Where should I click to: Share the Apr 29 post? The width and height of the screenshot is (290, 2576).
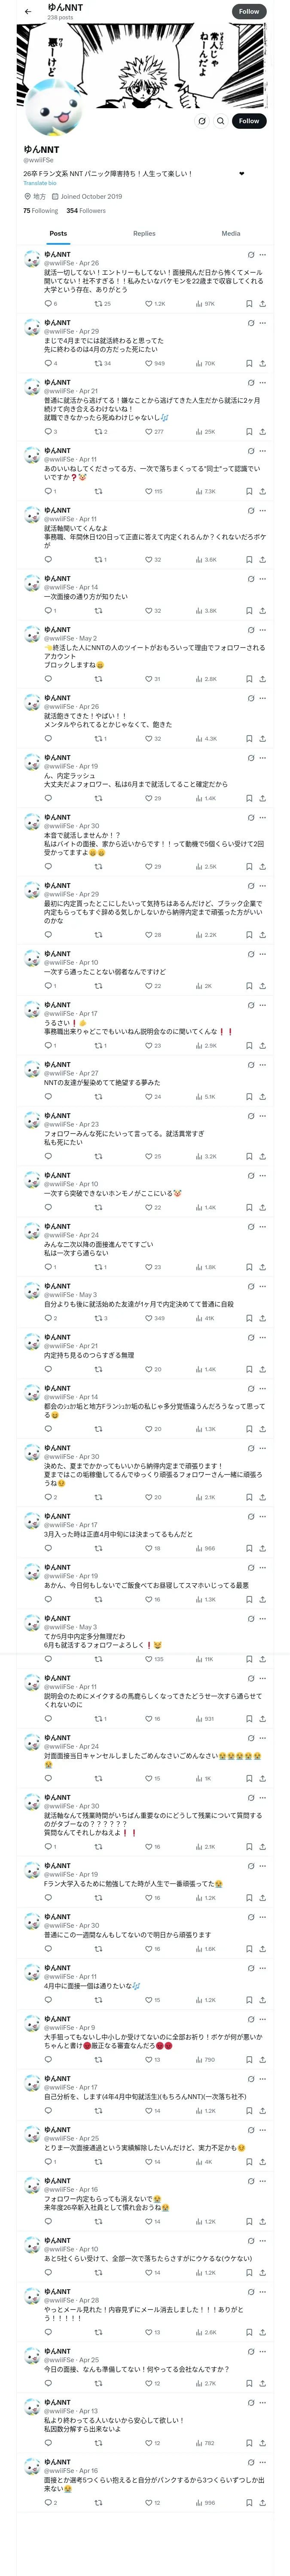tap(262, 363)
